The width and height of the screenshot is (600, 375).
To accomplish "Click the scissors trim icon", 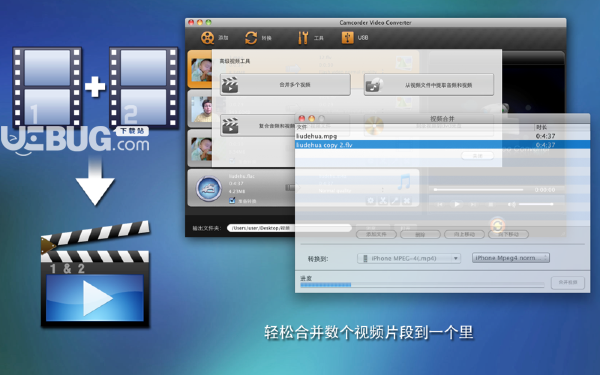I will [383, 201].
